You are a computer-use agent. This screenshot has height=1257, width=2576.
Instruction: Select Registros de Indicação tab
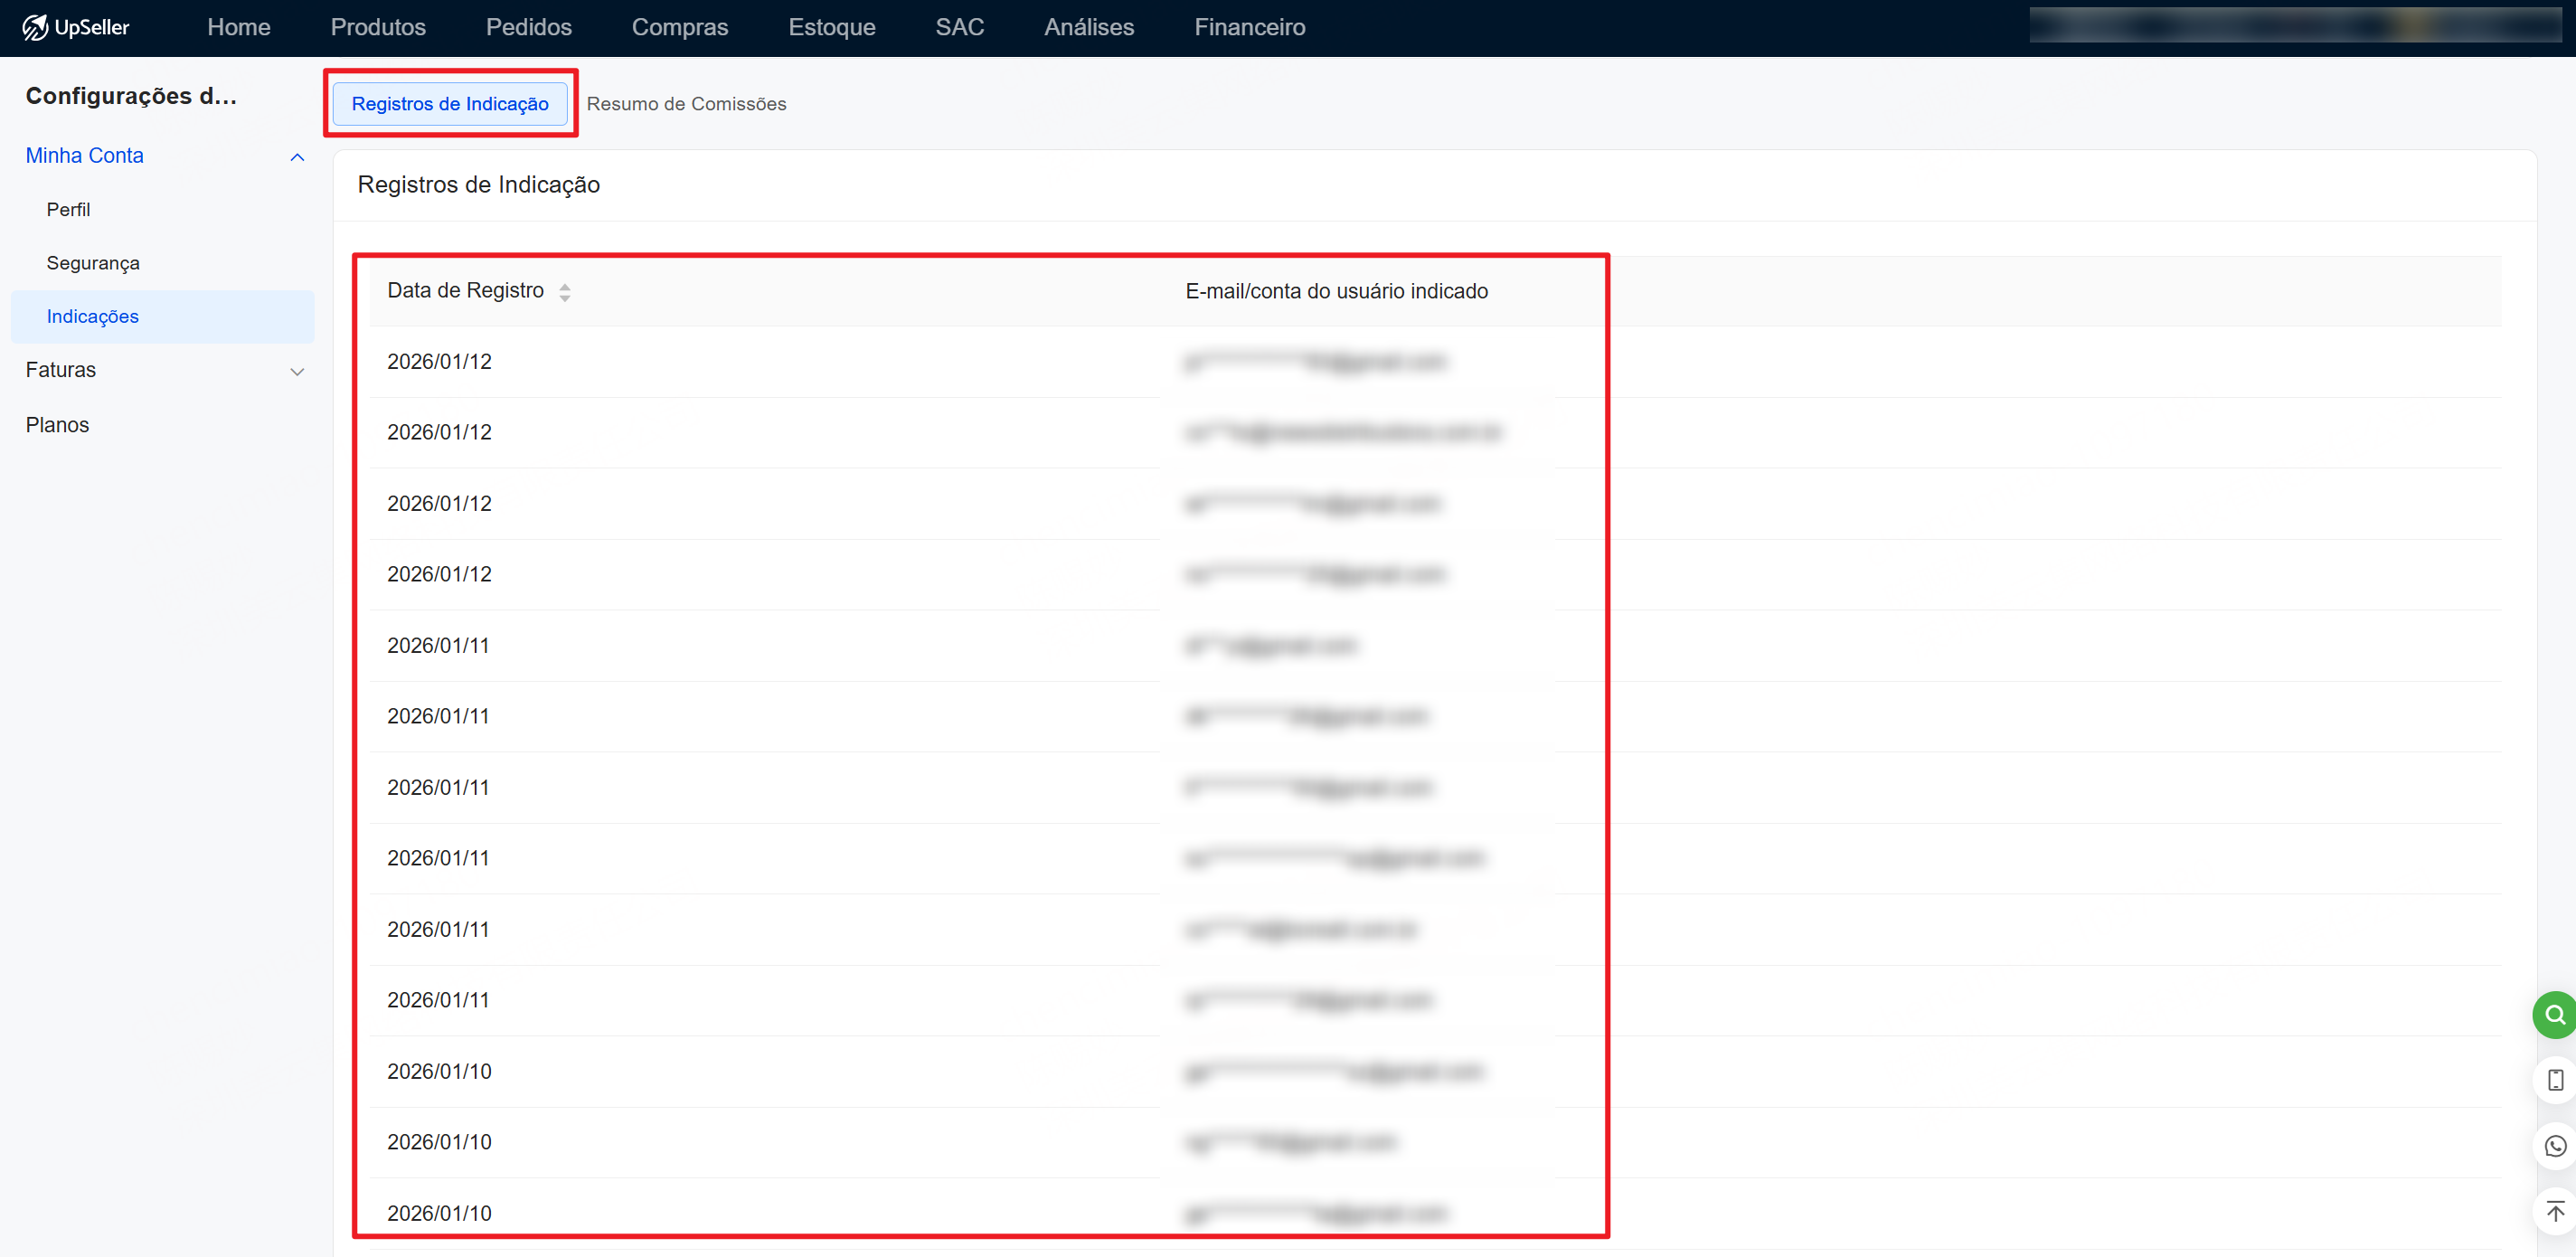tap(450, 104)
